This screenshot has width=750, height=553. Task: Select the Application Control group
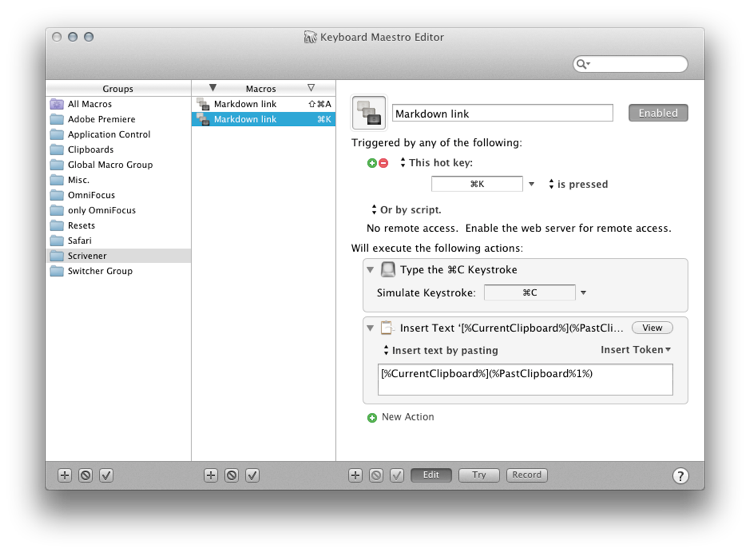pyautogui.click(x=119, y=134)
